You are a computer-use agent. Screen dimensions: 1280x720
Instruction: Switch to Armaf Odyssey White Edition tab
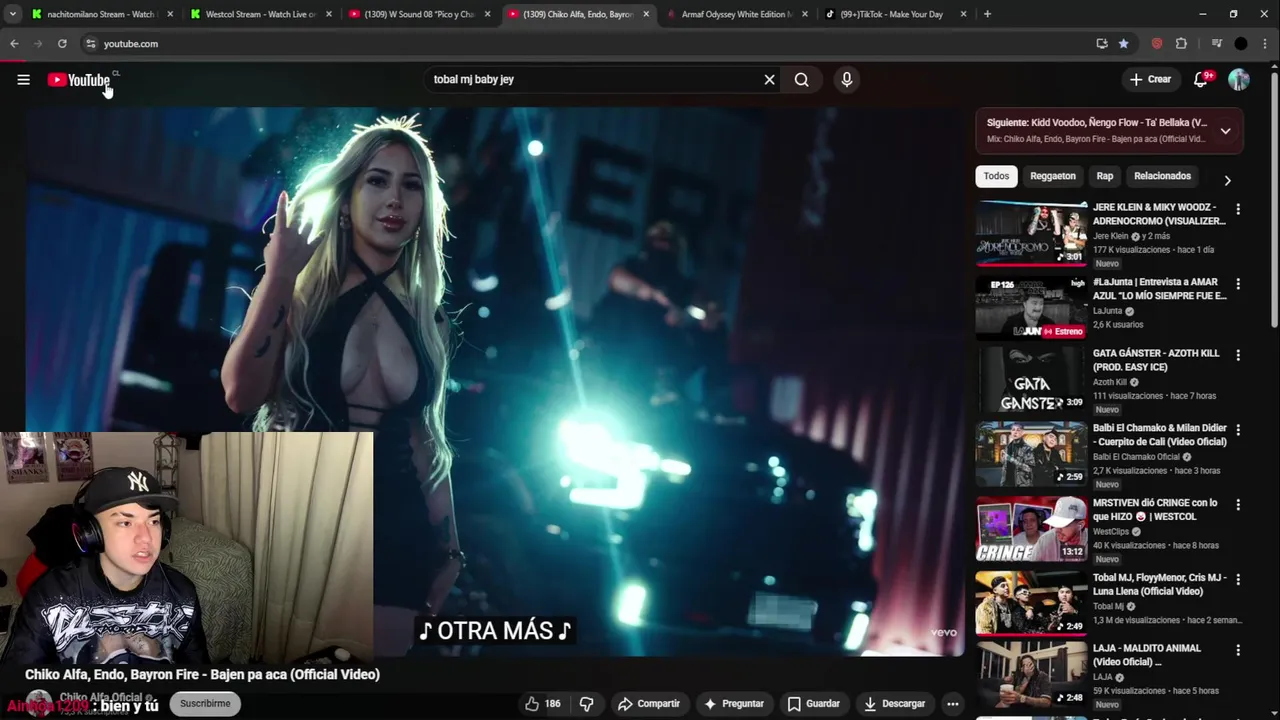click(x=735, y=14)
